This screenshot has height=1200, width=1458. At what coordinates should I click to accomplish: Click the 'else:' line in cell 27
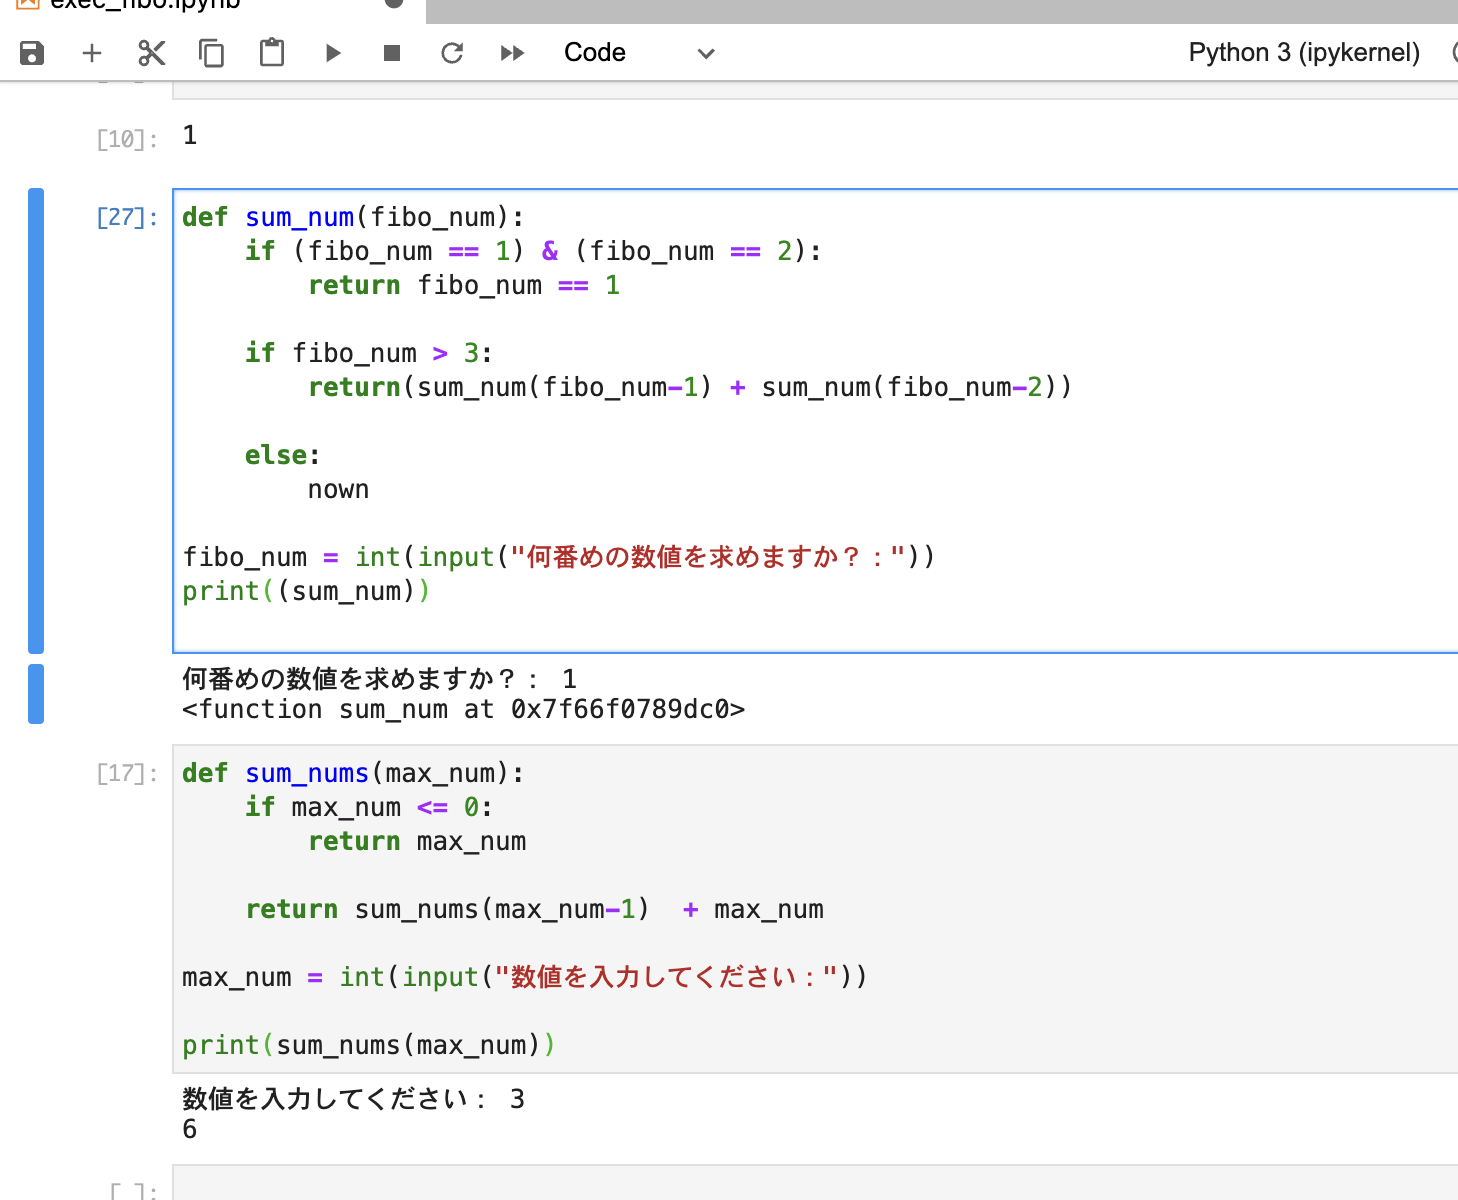283,455
